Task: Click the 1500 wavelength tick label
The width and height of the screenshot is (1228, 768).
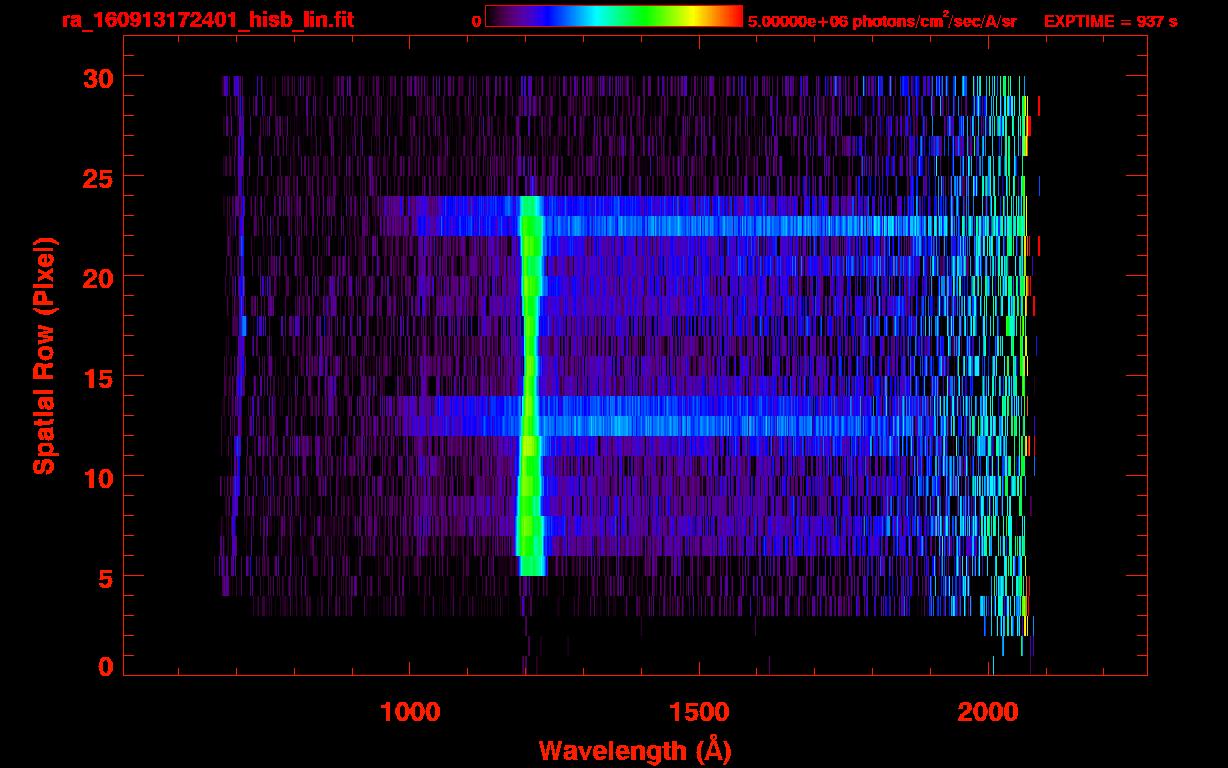Action: pos(700,712)
